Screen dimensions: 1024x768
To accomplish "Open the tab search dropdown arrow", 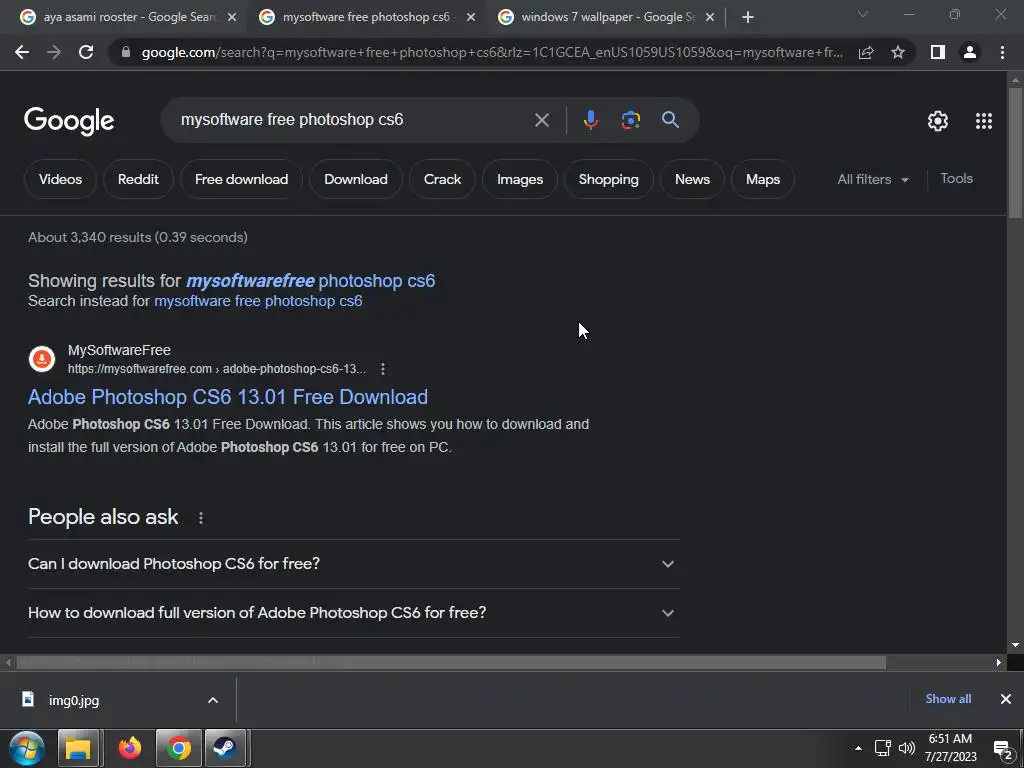I will [x=863, y=14].
